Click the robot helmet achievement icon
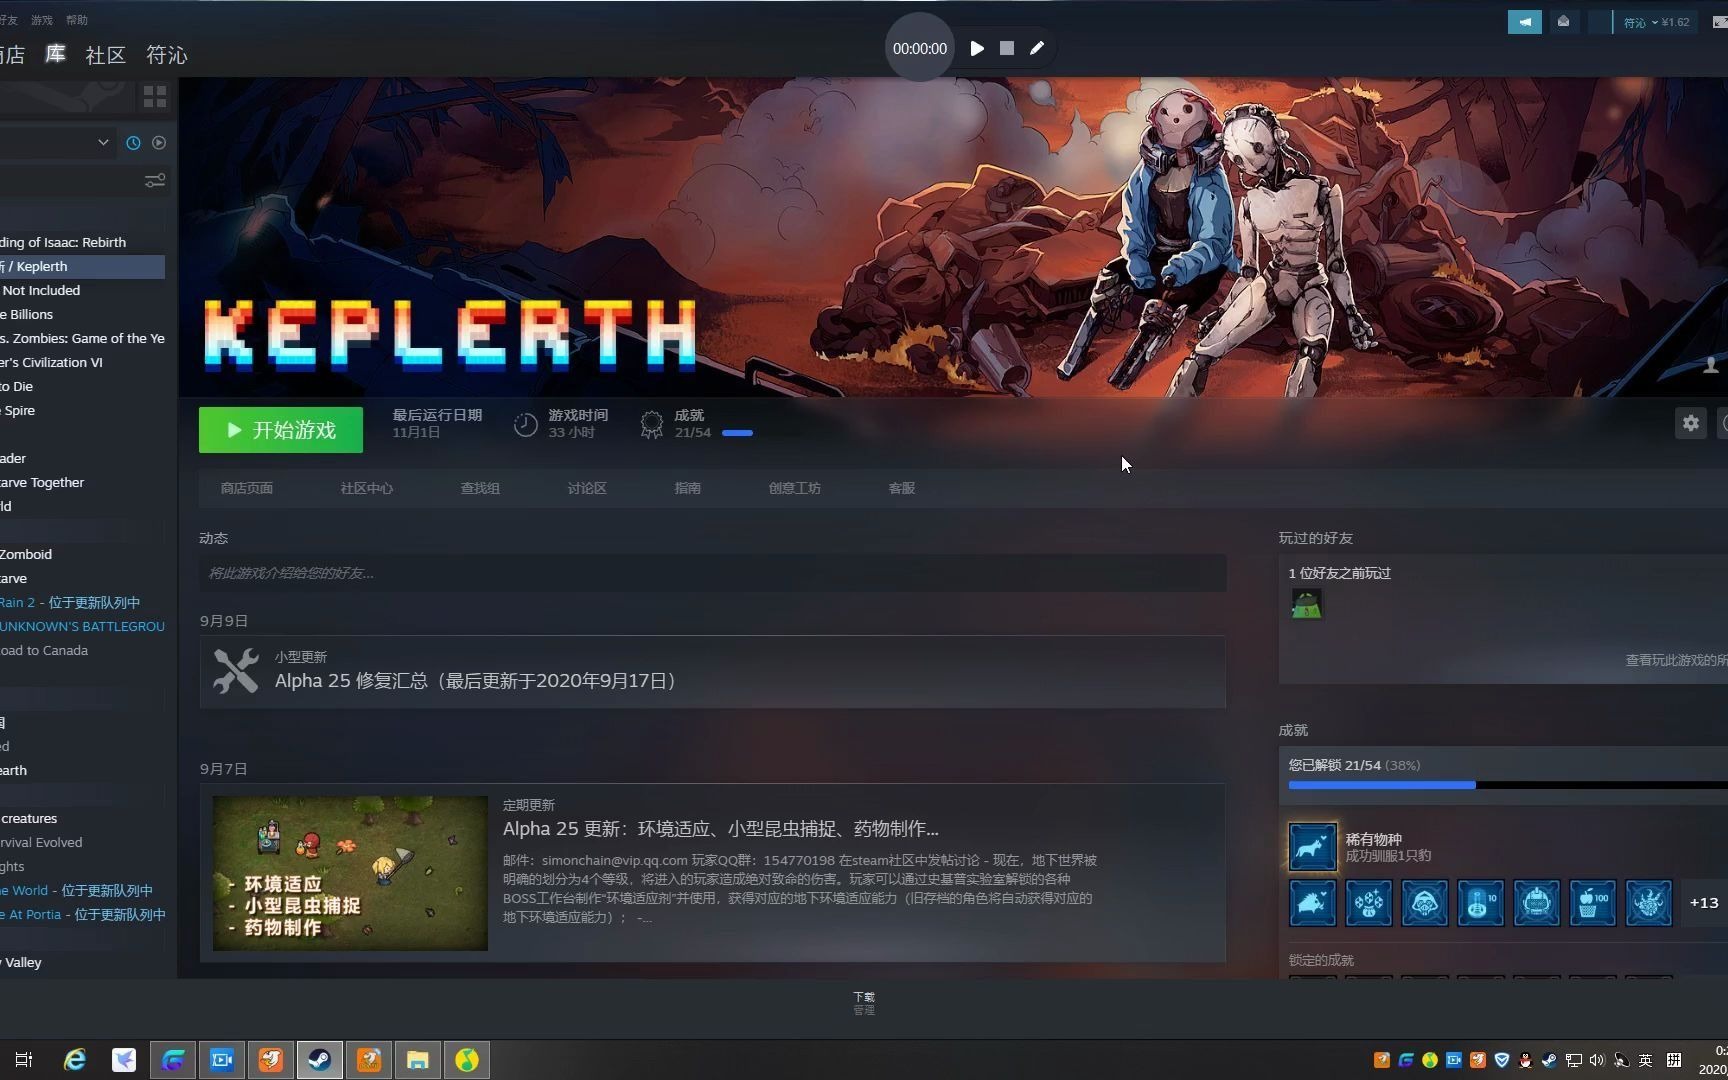This screenshot has width=1728, height=1080. click(x=1537, y=903)
